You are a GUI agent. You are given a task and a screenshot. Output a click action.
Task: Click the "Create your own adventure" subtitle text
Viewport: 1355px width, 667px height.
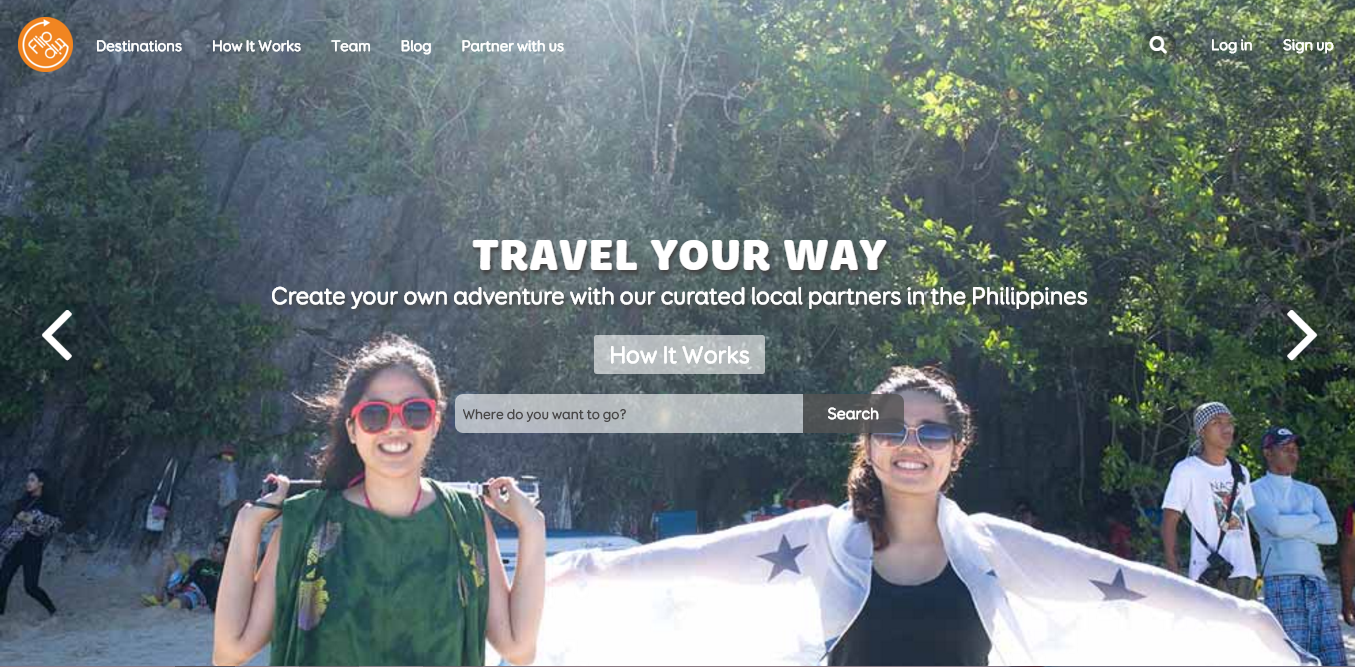coord(679,297)
